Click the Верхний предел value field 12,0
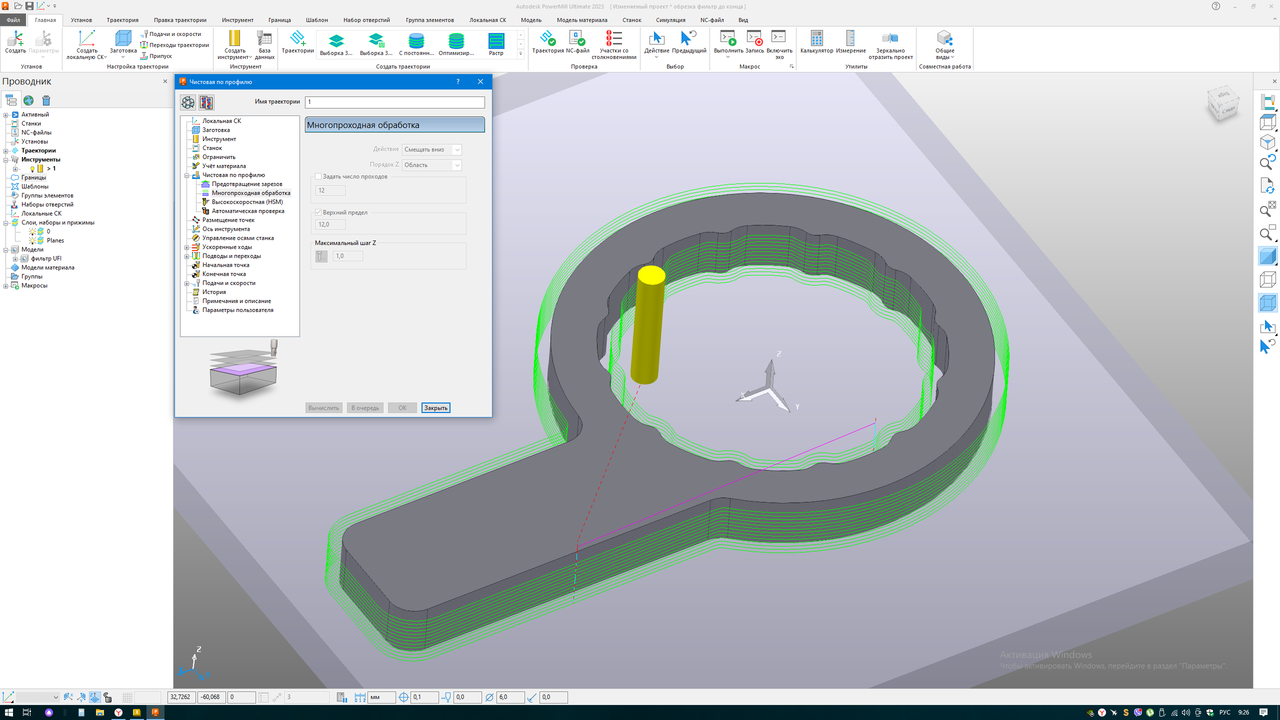Screen dimensions: 1280x720 (x=330, y=225)
